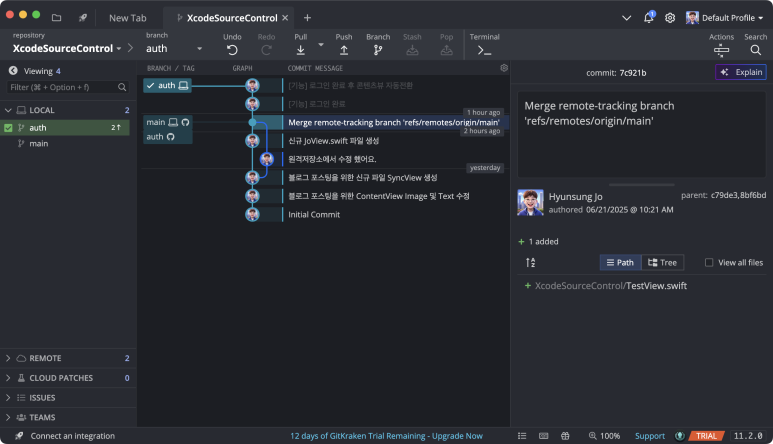
Task: Open graph column settings gear
Action: [504, 68]
